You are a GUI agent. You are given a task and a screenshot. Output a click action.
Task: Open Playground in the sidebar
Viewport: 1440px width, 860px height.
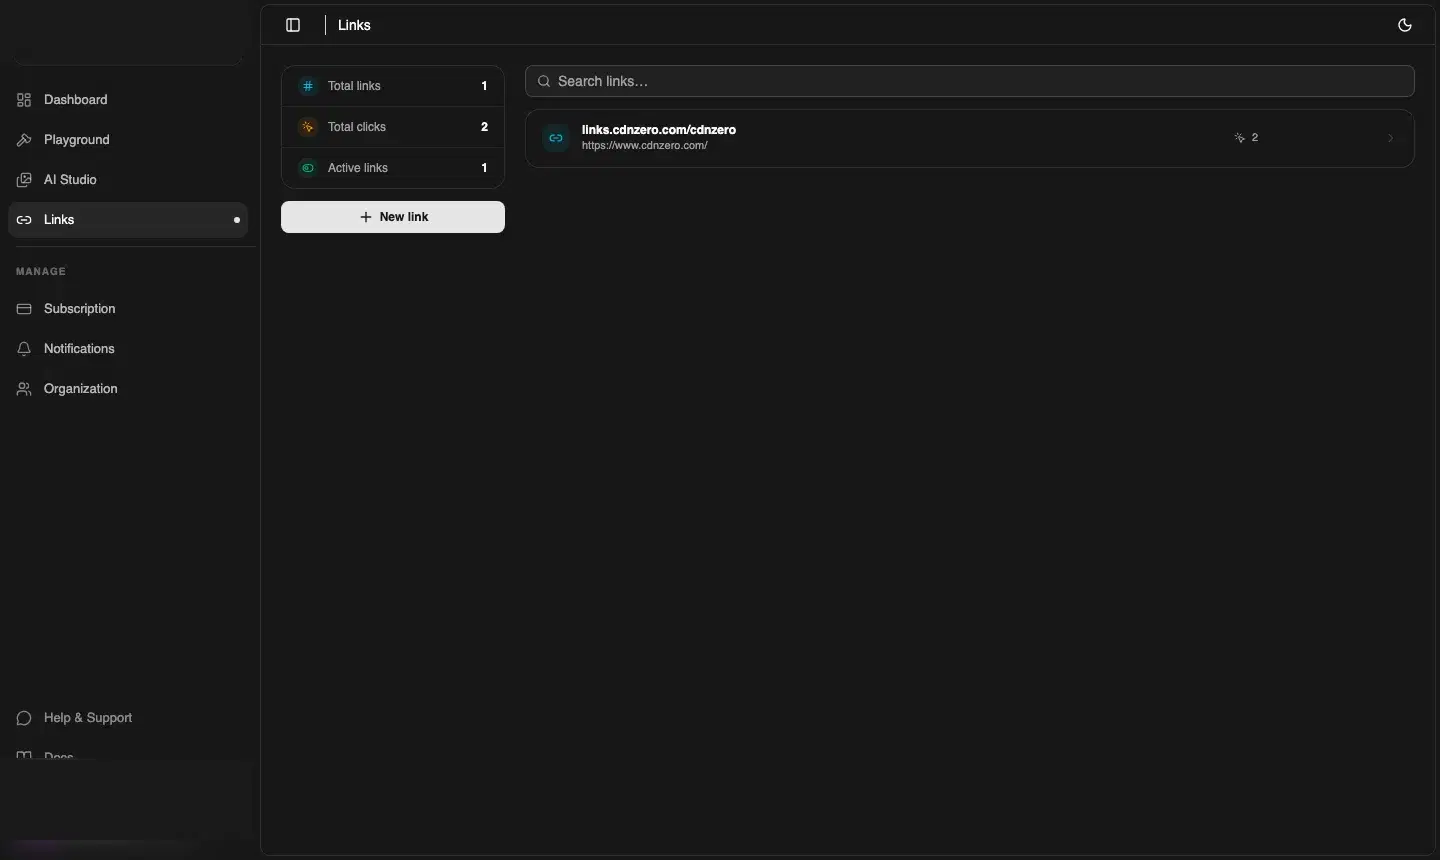click(x=128, y=140)
